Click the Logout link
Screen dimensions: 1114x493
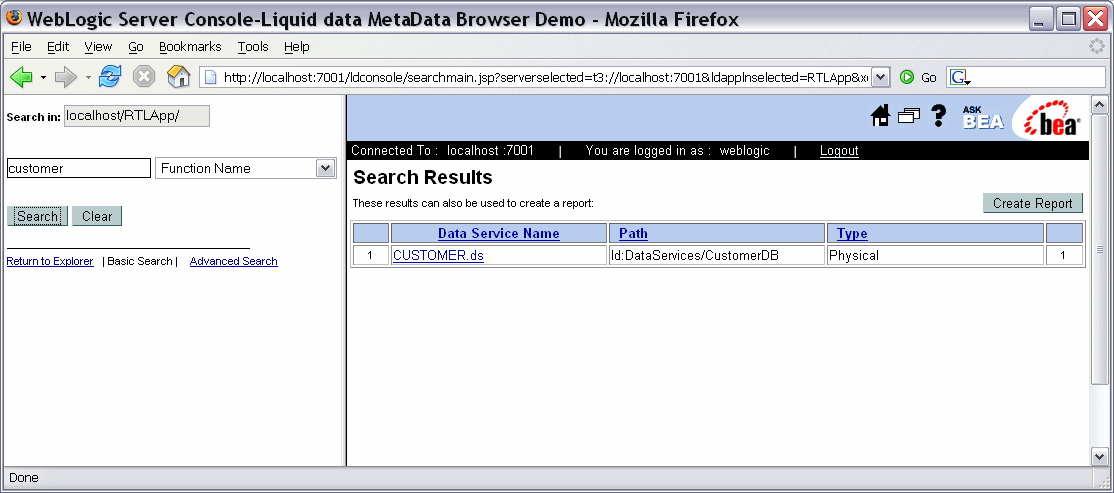point(839,151)
